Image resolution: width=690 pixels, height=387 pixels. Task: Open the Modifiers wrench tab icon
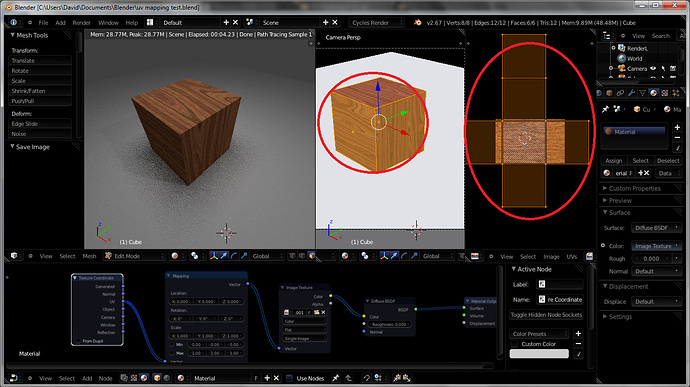tap(631, 93)
